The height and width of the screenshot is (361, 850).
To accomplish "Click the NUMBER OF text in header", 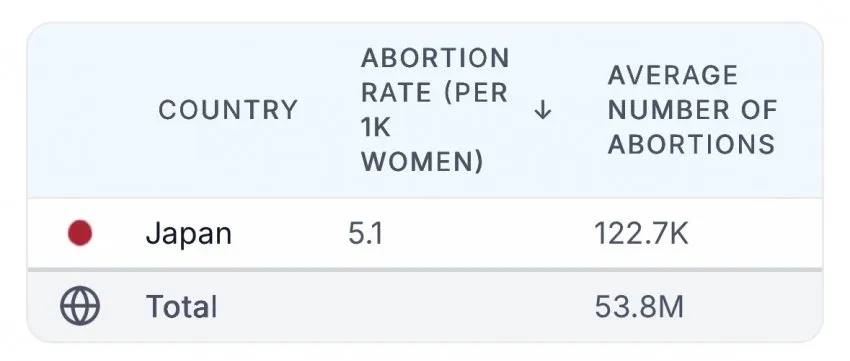I will [x=692, y=110].
